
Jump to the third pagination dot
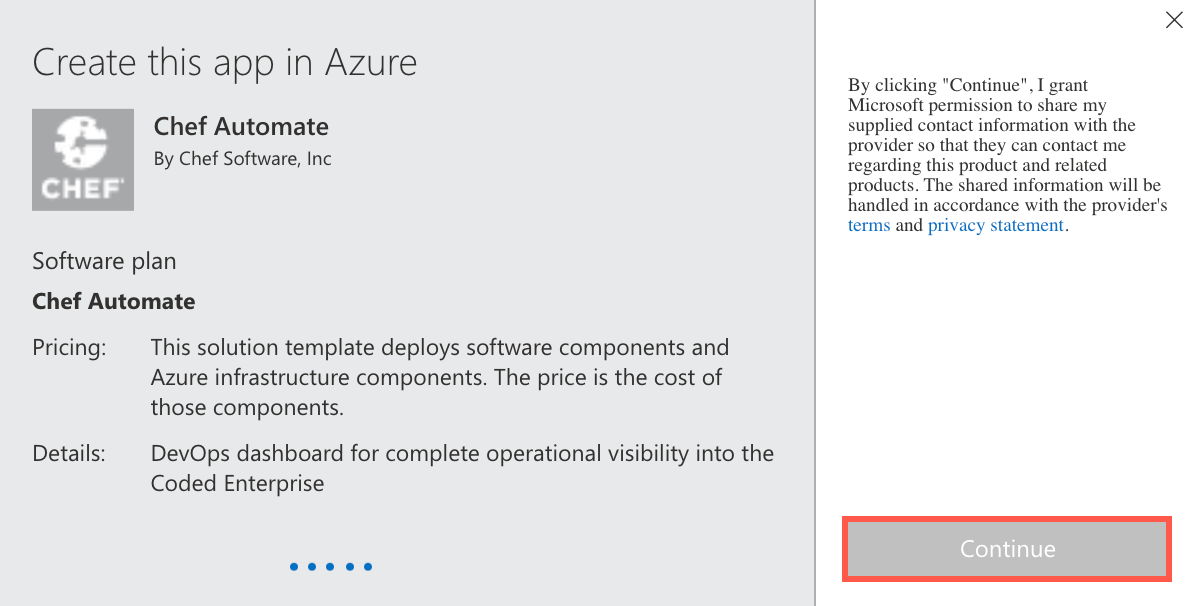pyautogui.click(x=331, y=567)
